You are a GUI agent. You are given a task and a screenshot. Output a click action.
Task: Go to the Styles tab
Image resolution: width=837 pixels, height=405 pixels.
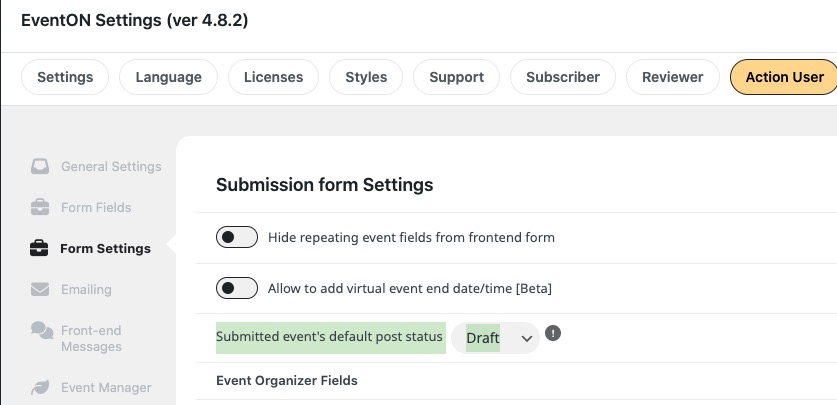pyautogui.click(x=366, y=77)
